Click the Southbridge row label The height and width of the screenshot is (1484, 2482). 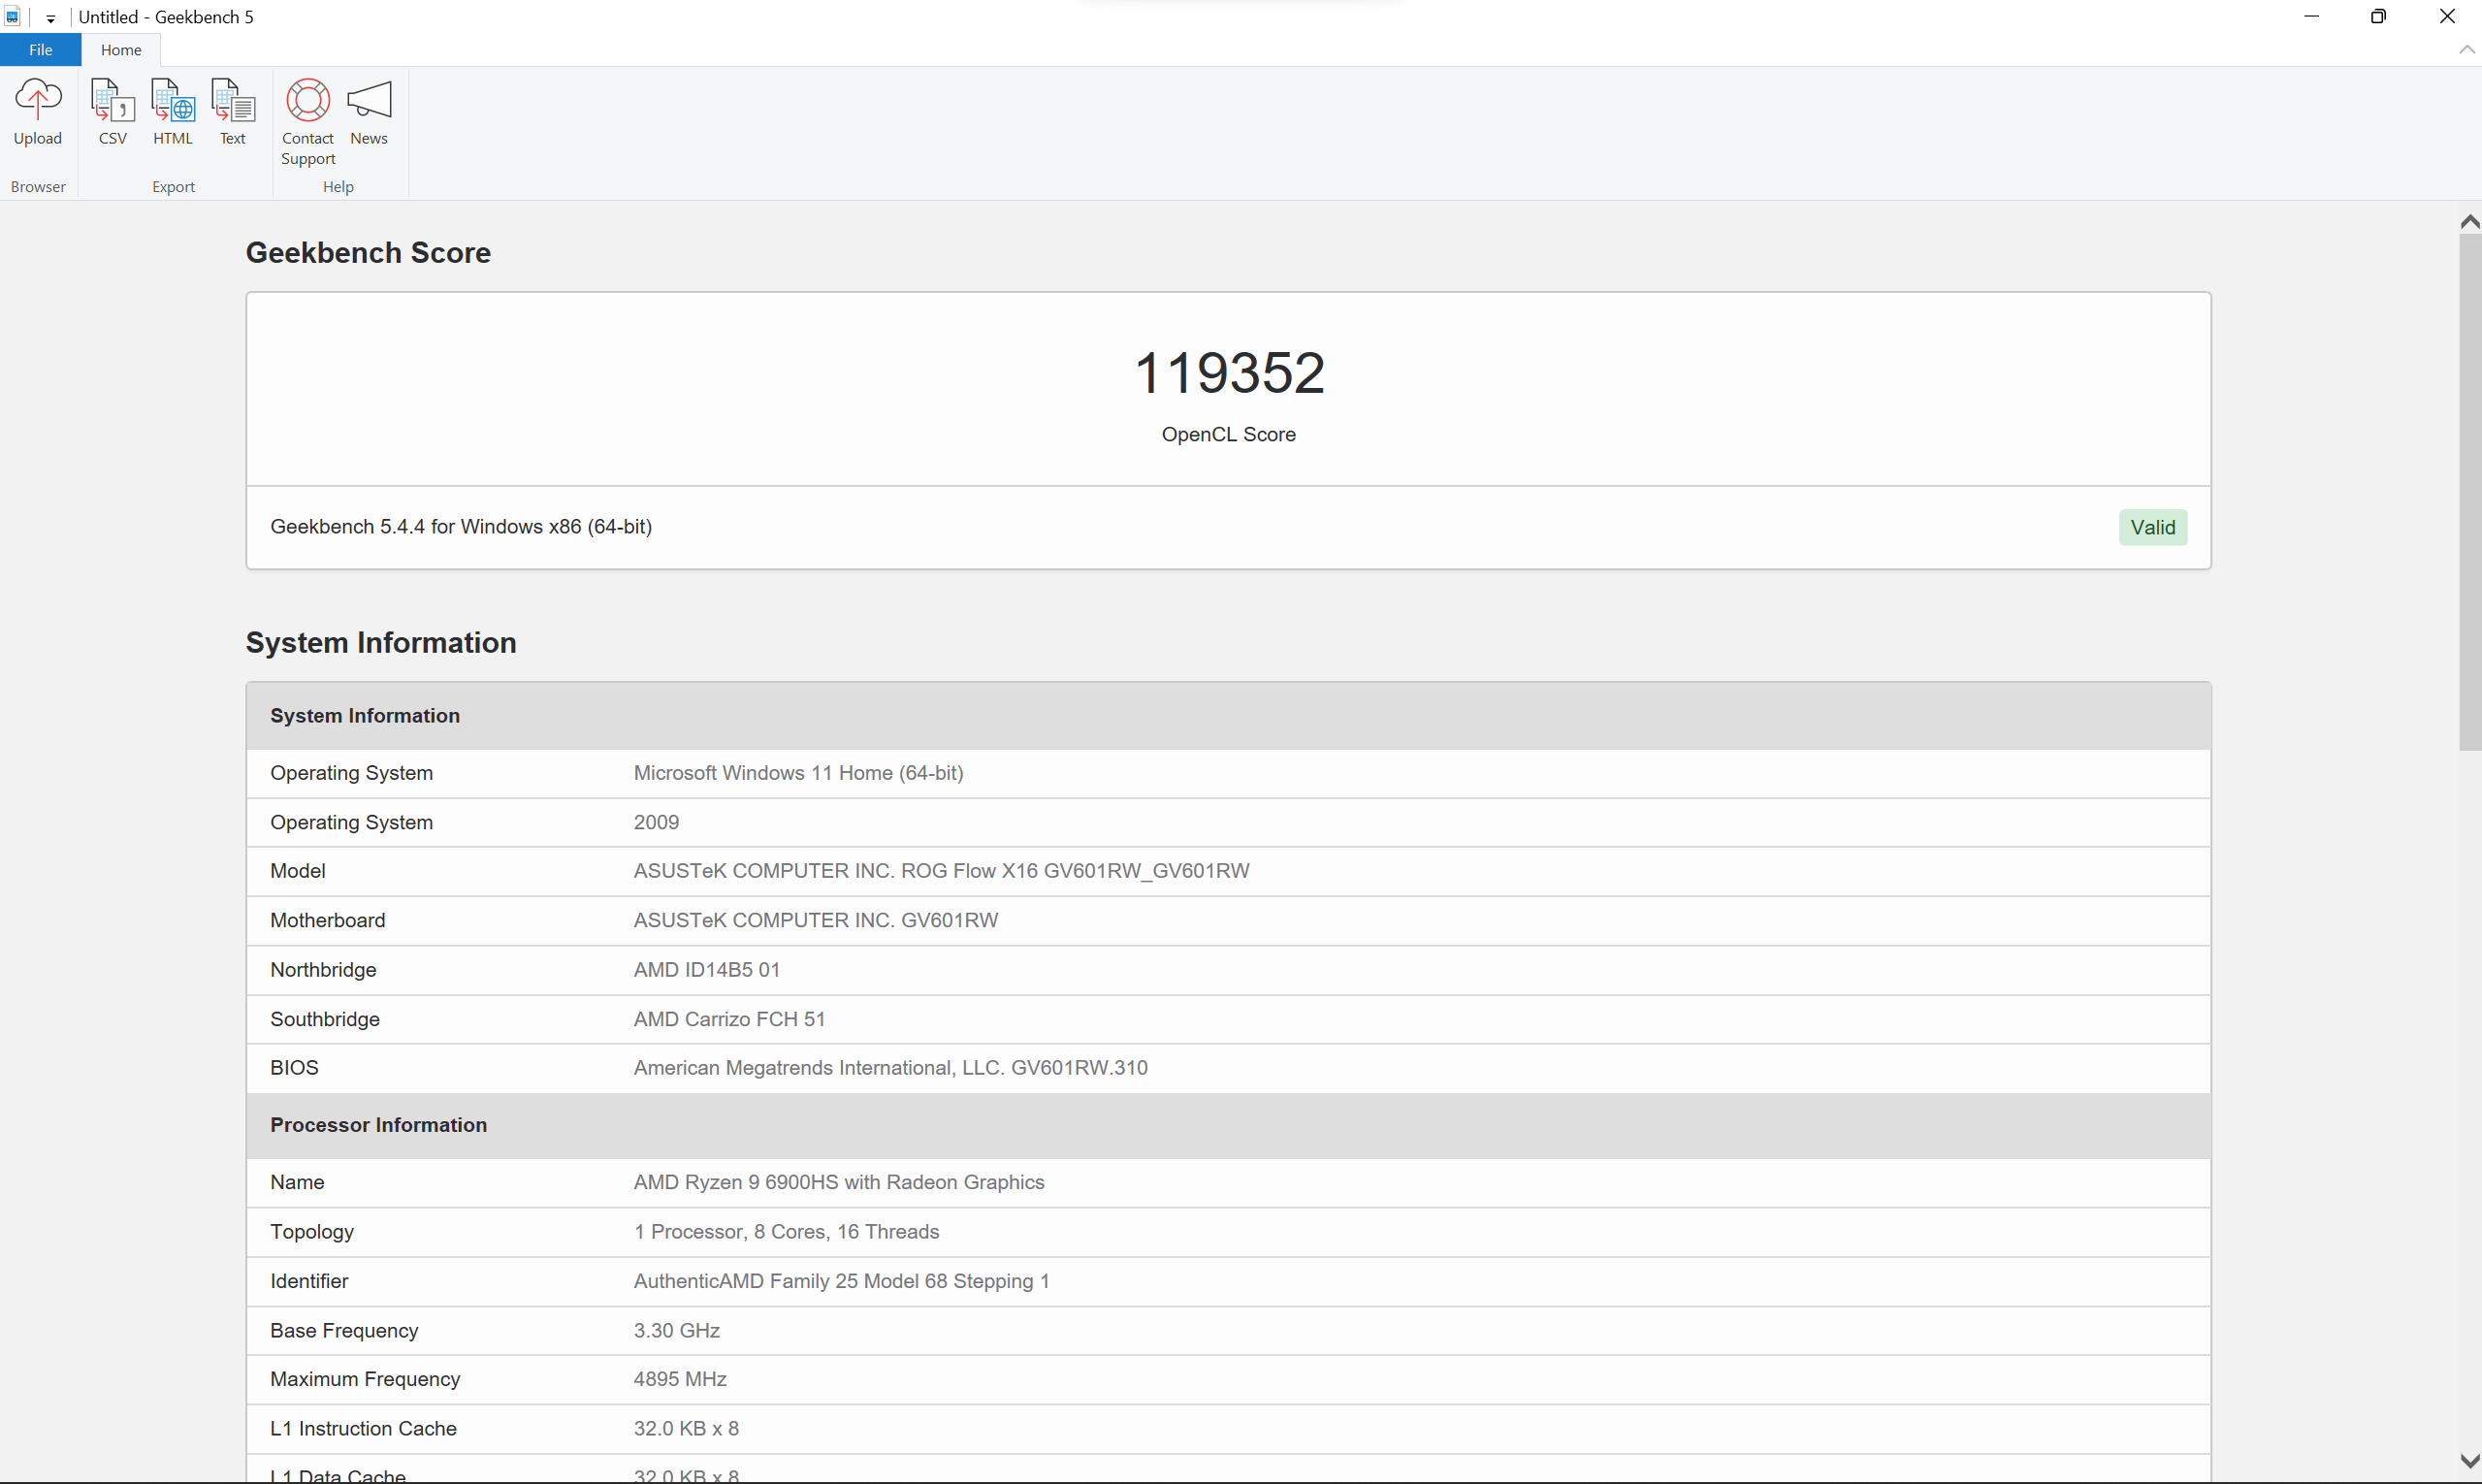(325, 1019)
